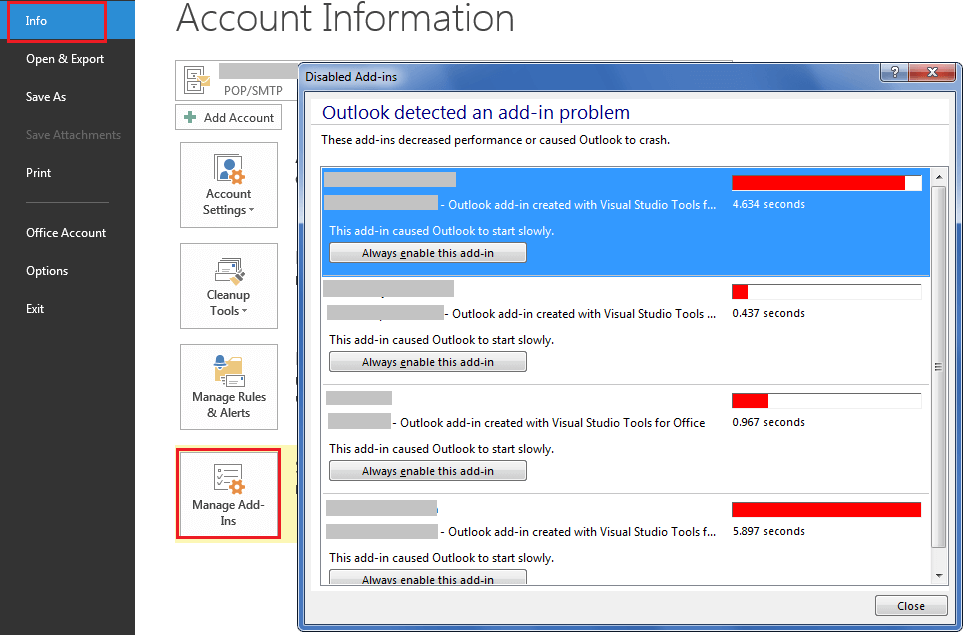Always enable the 5.897 second add-in
Viewport: 963px width, 635px height.
427,577
